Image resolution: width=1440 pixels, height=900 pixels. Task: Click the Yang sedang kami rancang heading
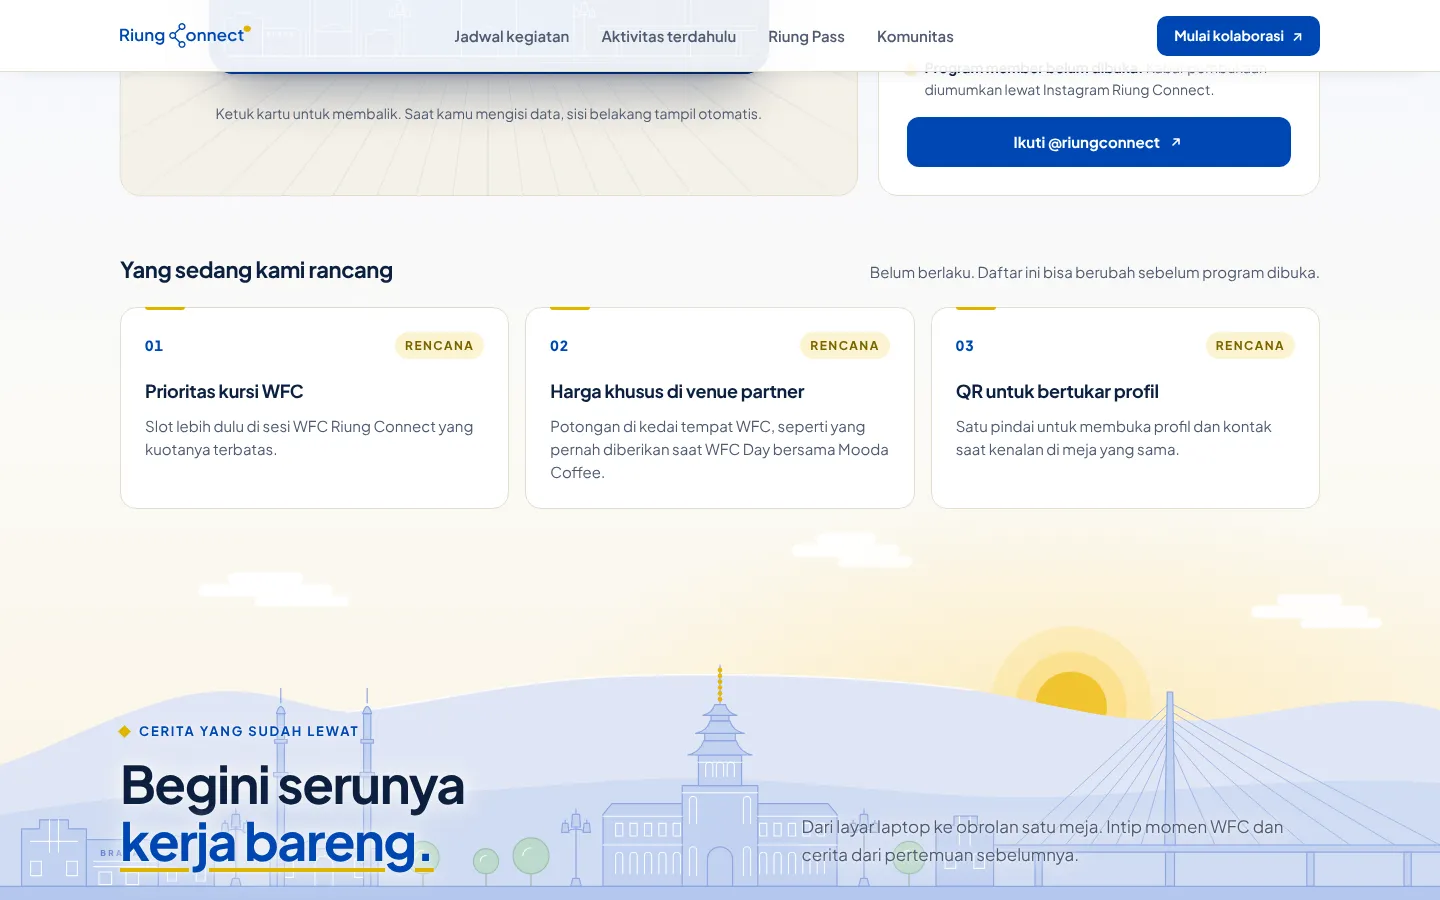tap(256, 270)
